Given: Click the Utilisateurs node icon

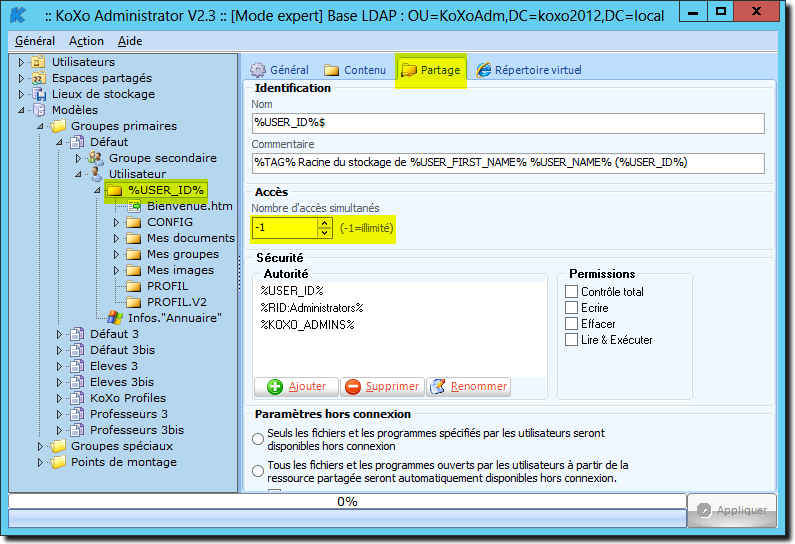Looking at the screenshot, I should 38,62.
